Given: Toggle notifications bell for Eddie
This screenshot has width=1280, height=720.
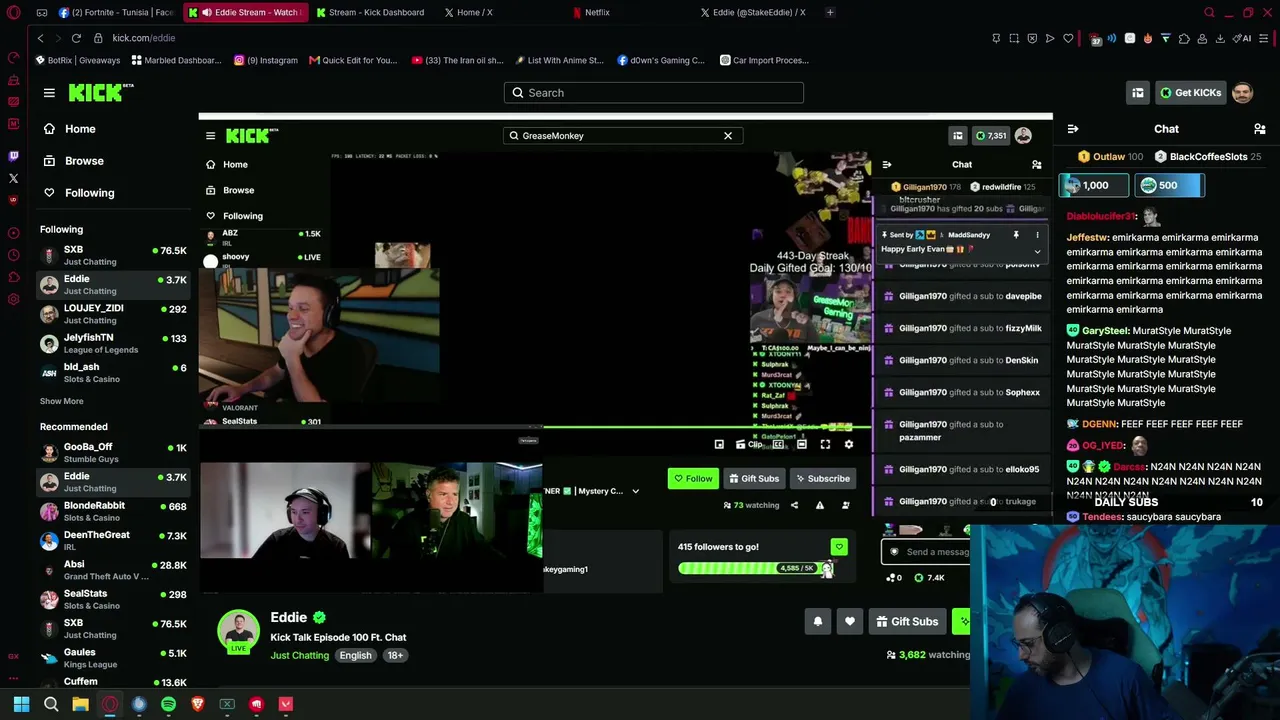Looking at the screenshot, I should [x=818, y=622].
